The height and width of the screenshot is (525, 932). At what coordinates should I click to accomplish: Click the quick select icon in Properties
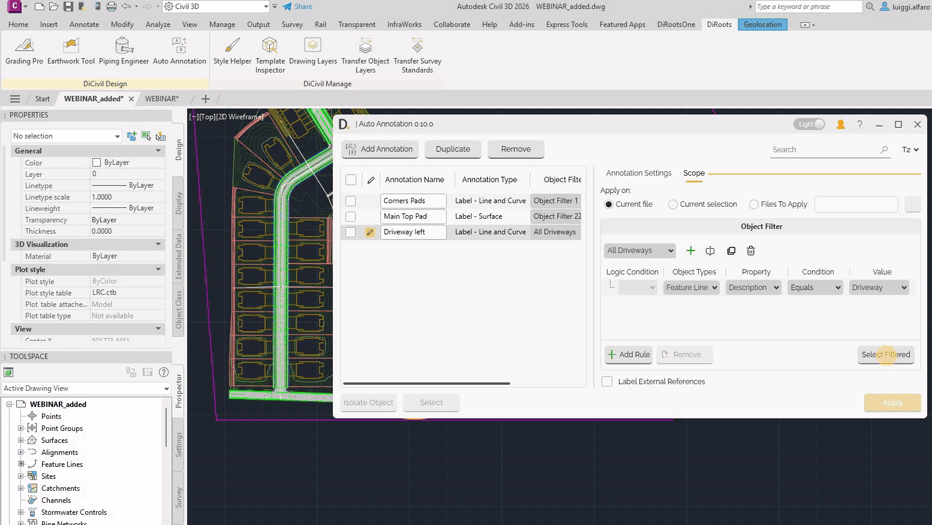(160, 136)
